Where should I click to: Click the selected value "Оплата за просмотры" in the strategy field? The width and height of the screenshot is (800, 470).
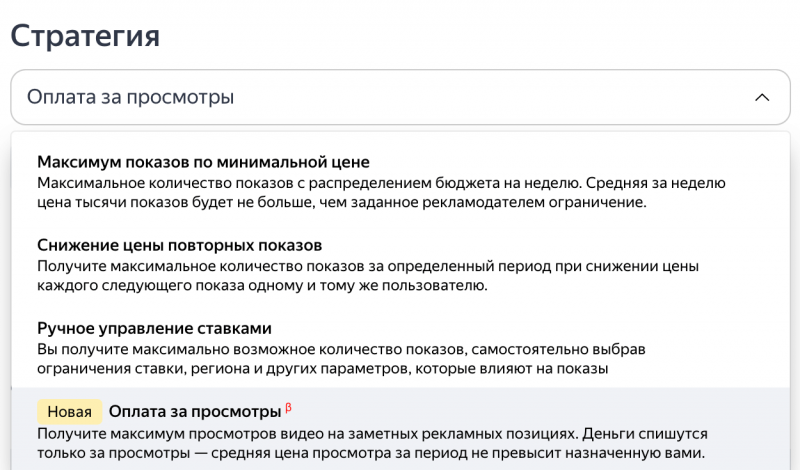point(130,97)
